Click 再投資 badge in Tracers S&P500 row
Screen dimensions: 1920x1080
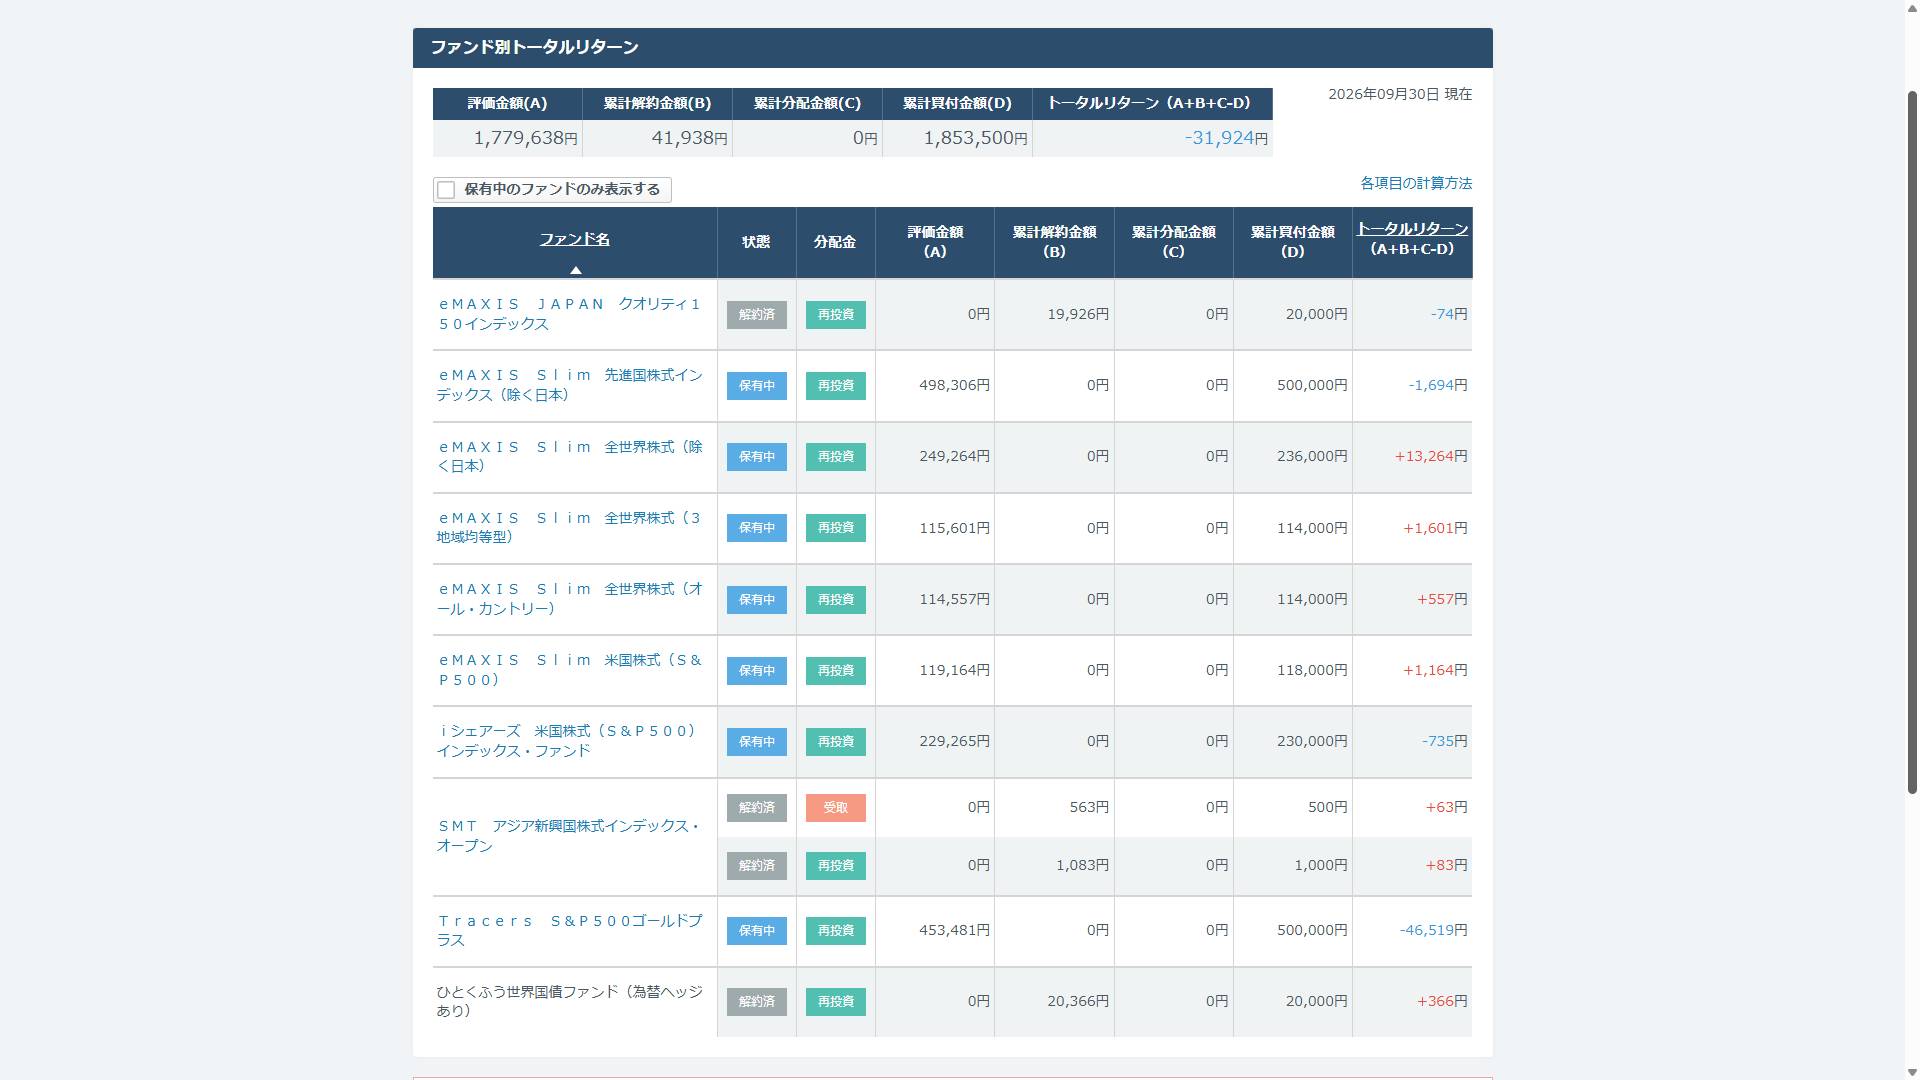[x=836, y=931]
